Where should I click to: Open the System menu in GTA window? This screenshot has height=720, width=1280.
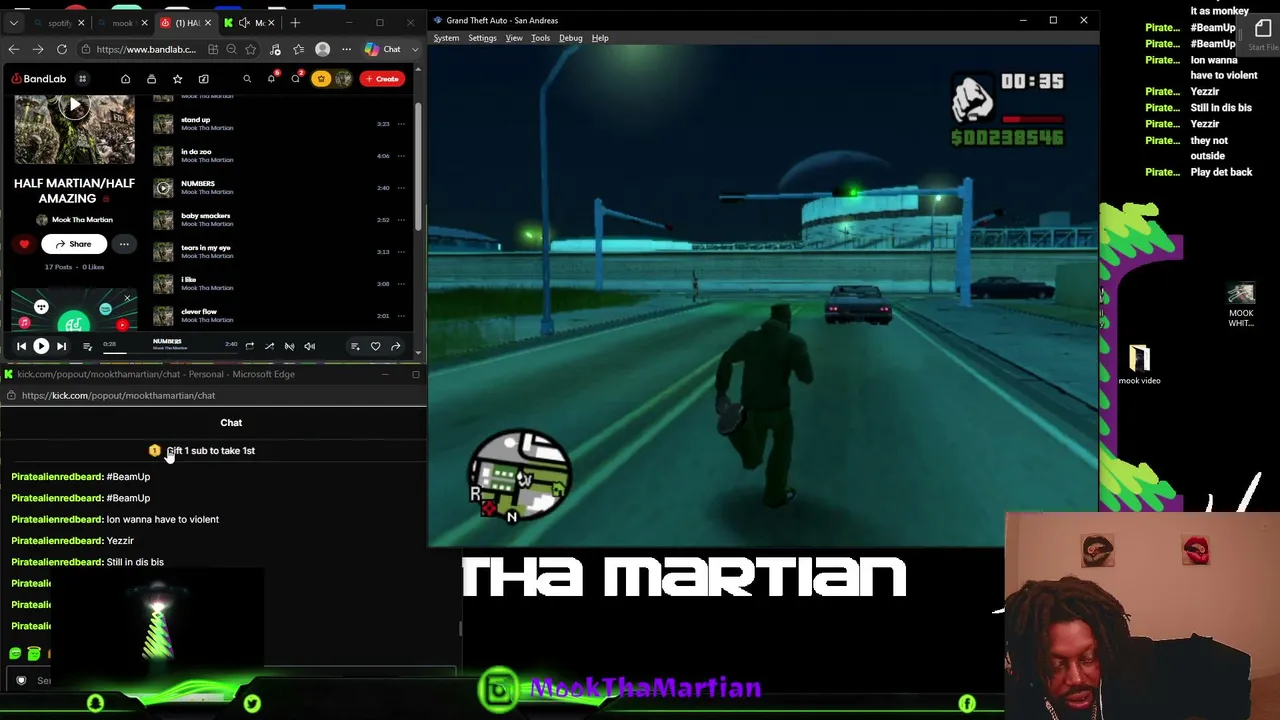pyautogui.click(x=446, y=38)
